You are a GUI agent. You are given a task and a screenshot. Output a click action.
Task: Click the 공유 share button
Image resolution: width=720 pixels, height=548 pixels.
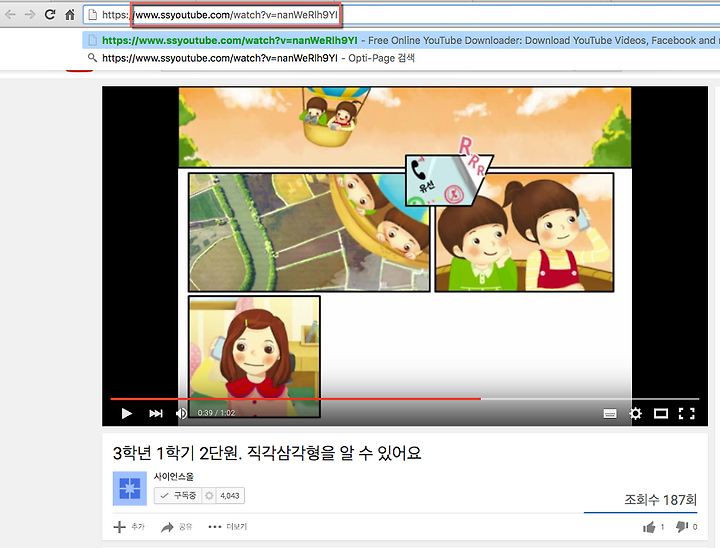point(176,527)
